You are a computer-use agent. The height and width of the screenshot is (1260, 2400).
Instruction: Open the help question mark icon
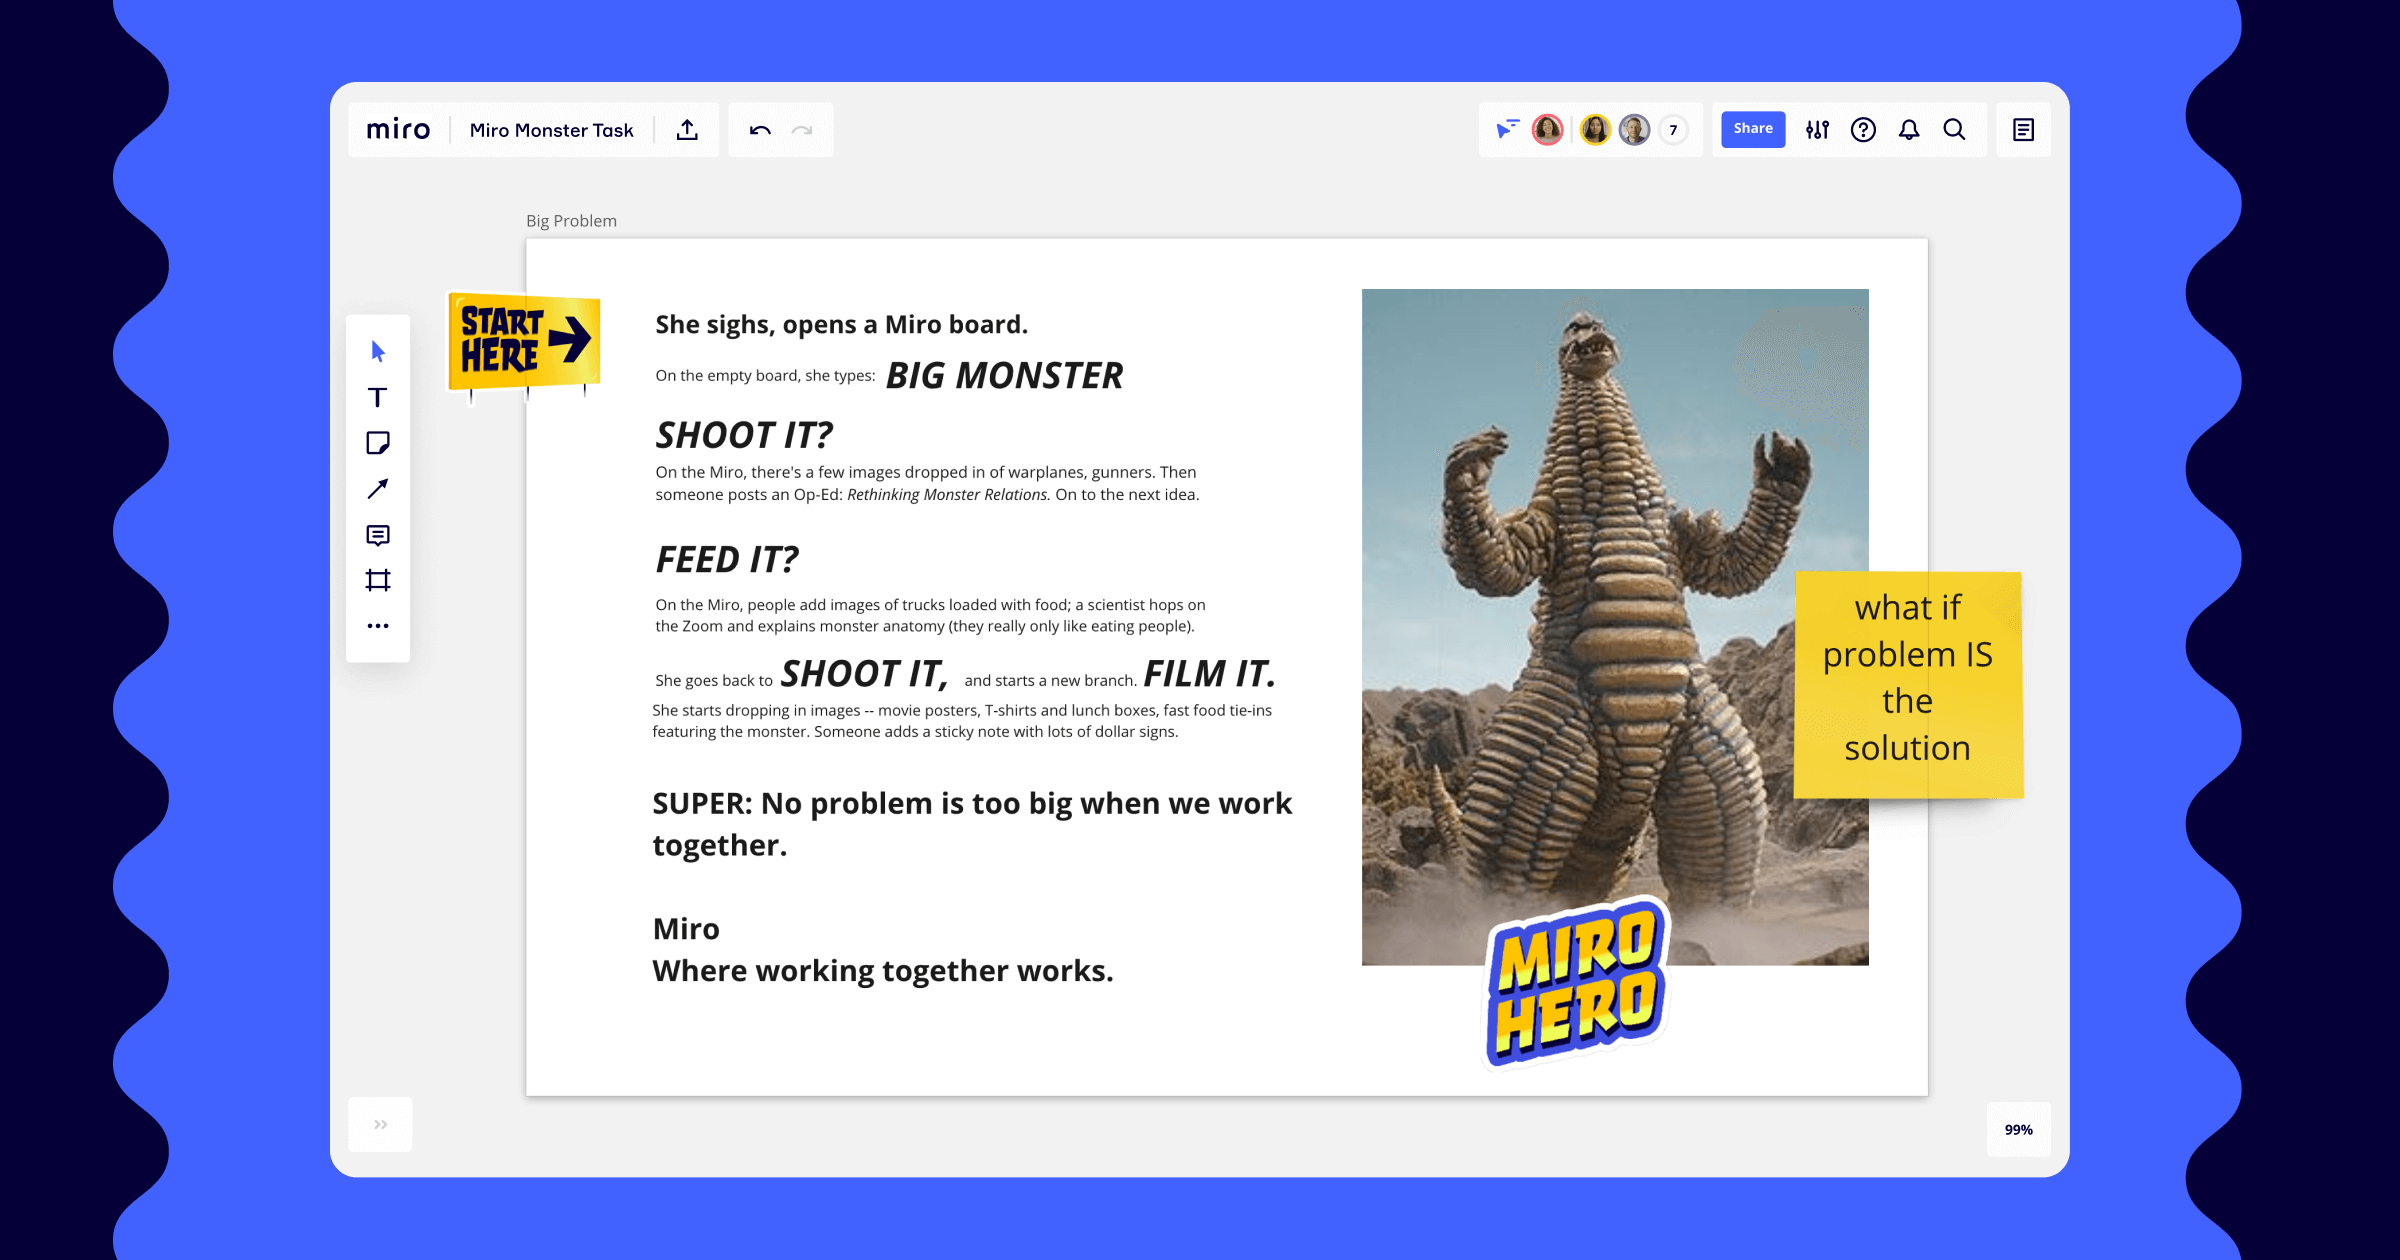point(1863,130)
